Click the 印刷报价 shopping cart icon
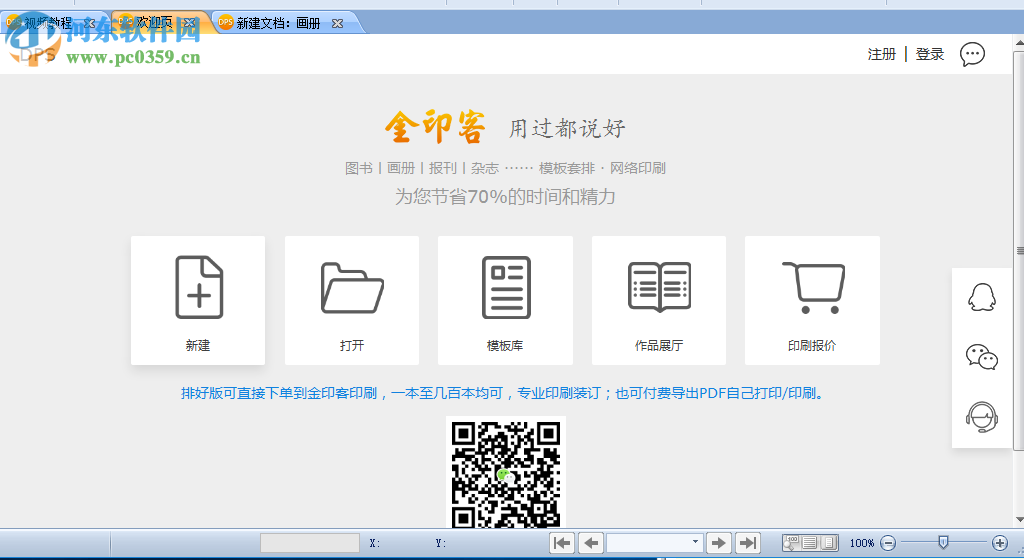1024x560 pixels. coord(813,288)
